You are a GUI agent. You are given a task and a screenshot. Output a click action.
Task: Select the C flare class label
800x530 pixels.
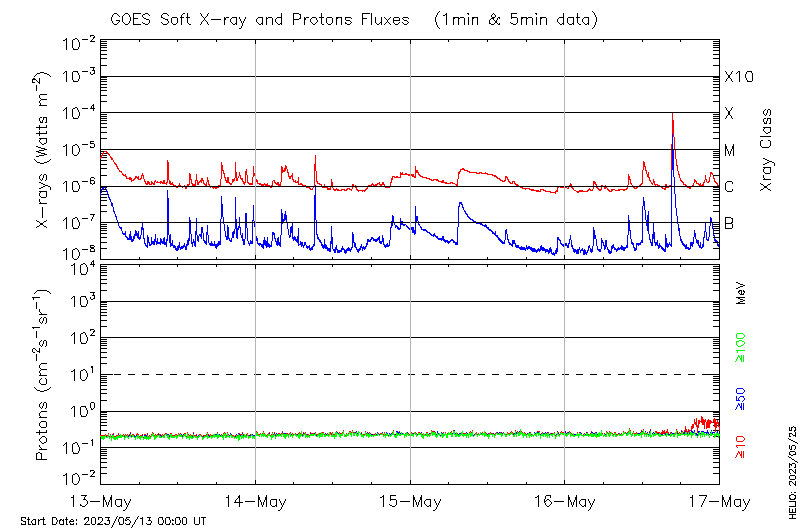pos(729,187)
